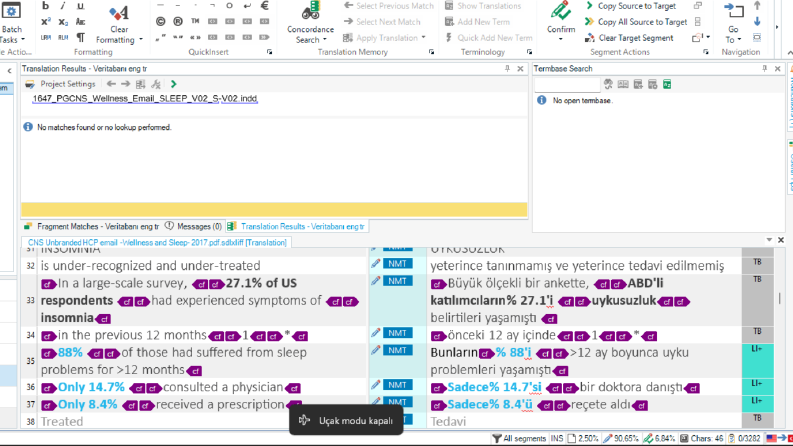Insert degree symbol from QuickInsert
Viewport: 793px width, 446px height.
[x=230, y=6]
